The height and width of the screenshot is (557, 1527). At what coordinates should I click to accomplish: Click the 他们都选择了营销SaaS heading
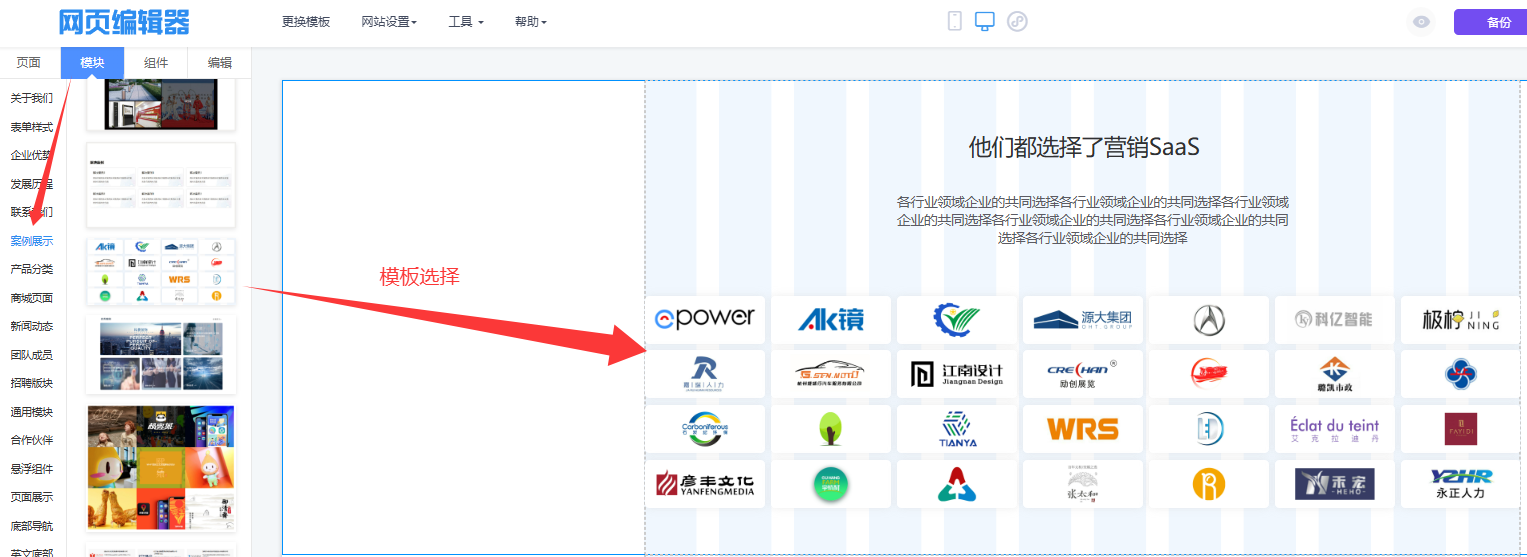[1084, 148]
